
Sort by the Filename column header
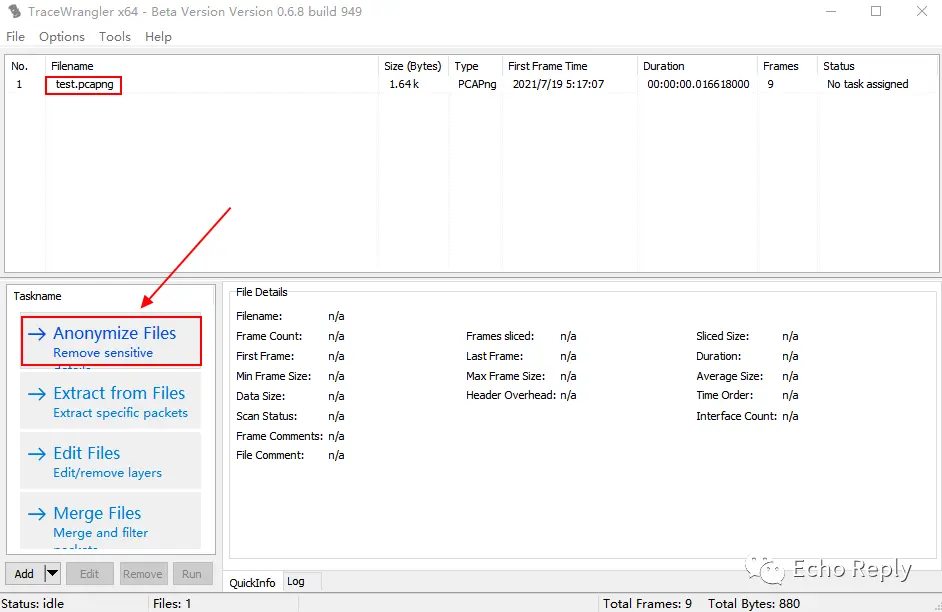(212, 66)
